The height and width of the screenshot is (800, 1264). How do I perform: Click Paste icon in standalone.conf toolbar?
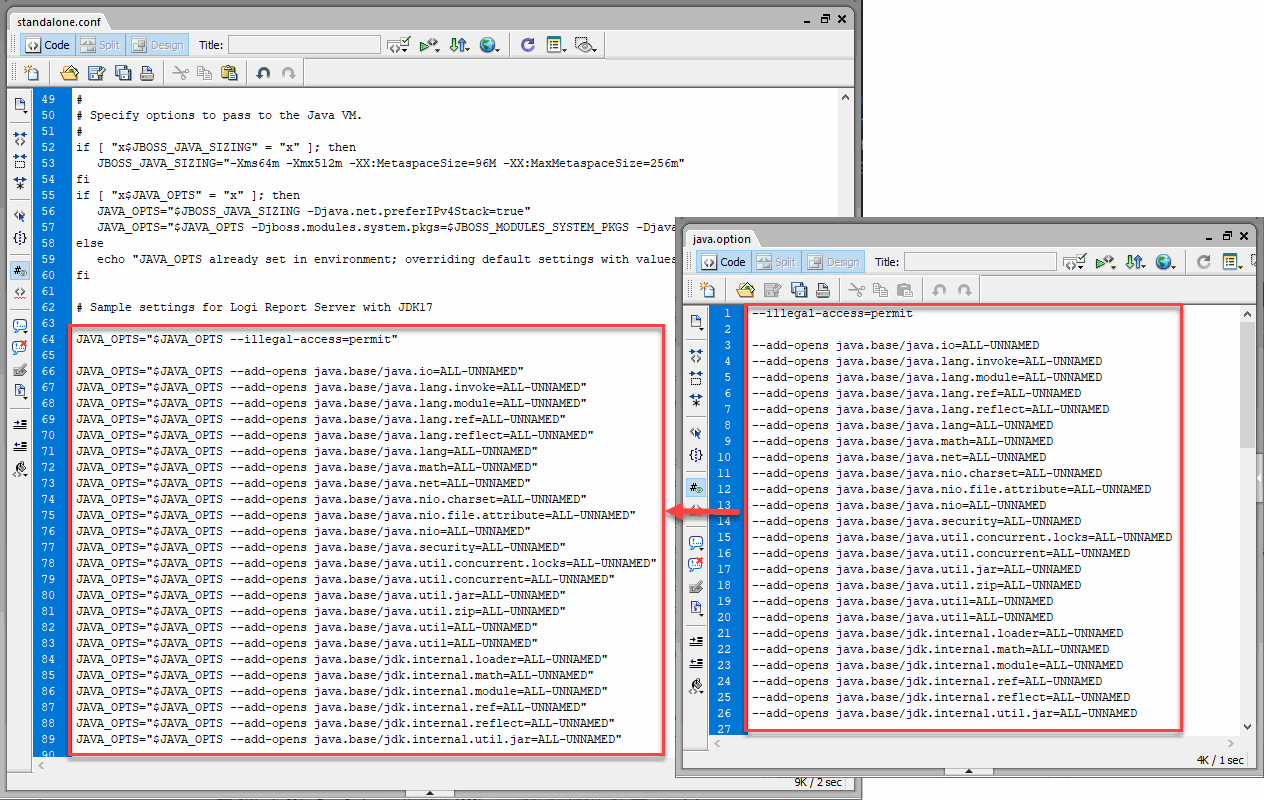coord(229,73)
